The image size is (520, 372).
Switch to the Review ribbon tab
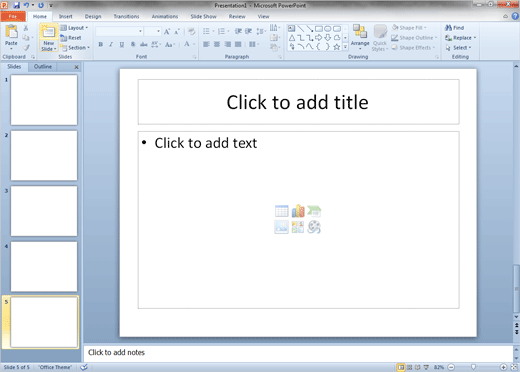click(x=237, y=16)
